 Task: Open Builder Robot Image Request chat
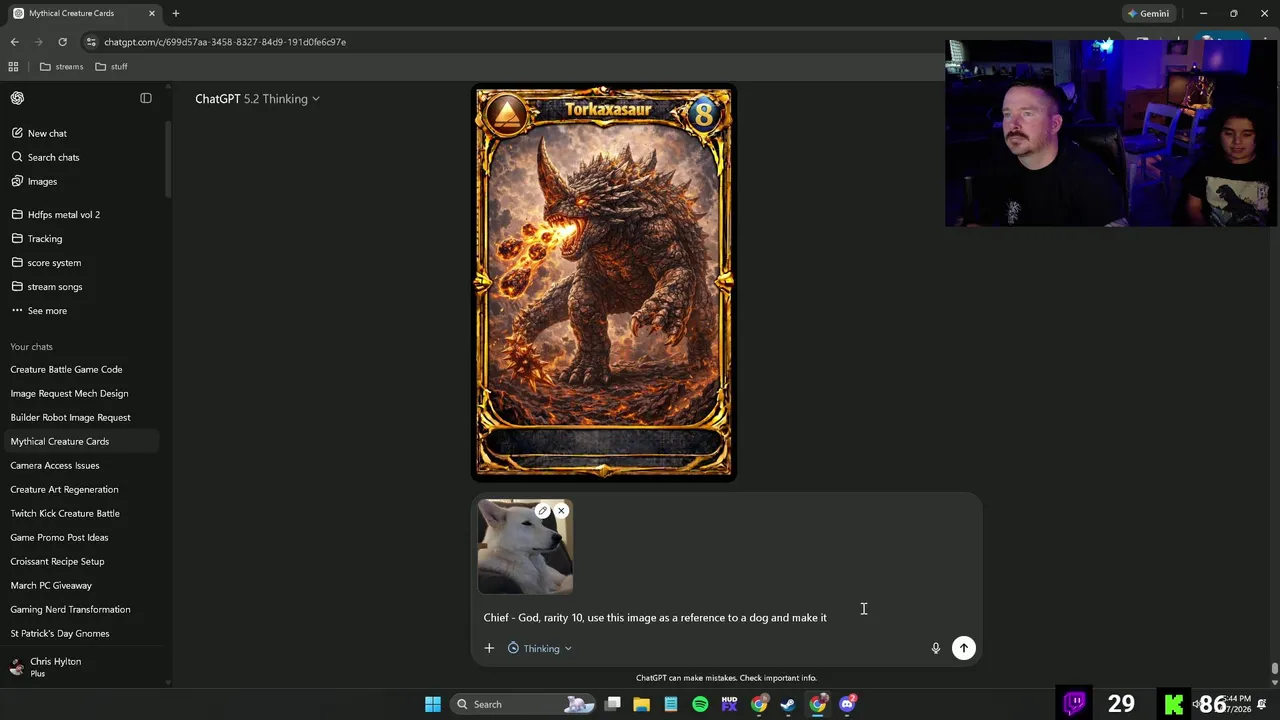click(70, 417)
